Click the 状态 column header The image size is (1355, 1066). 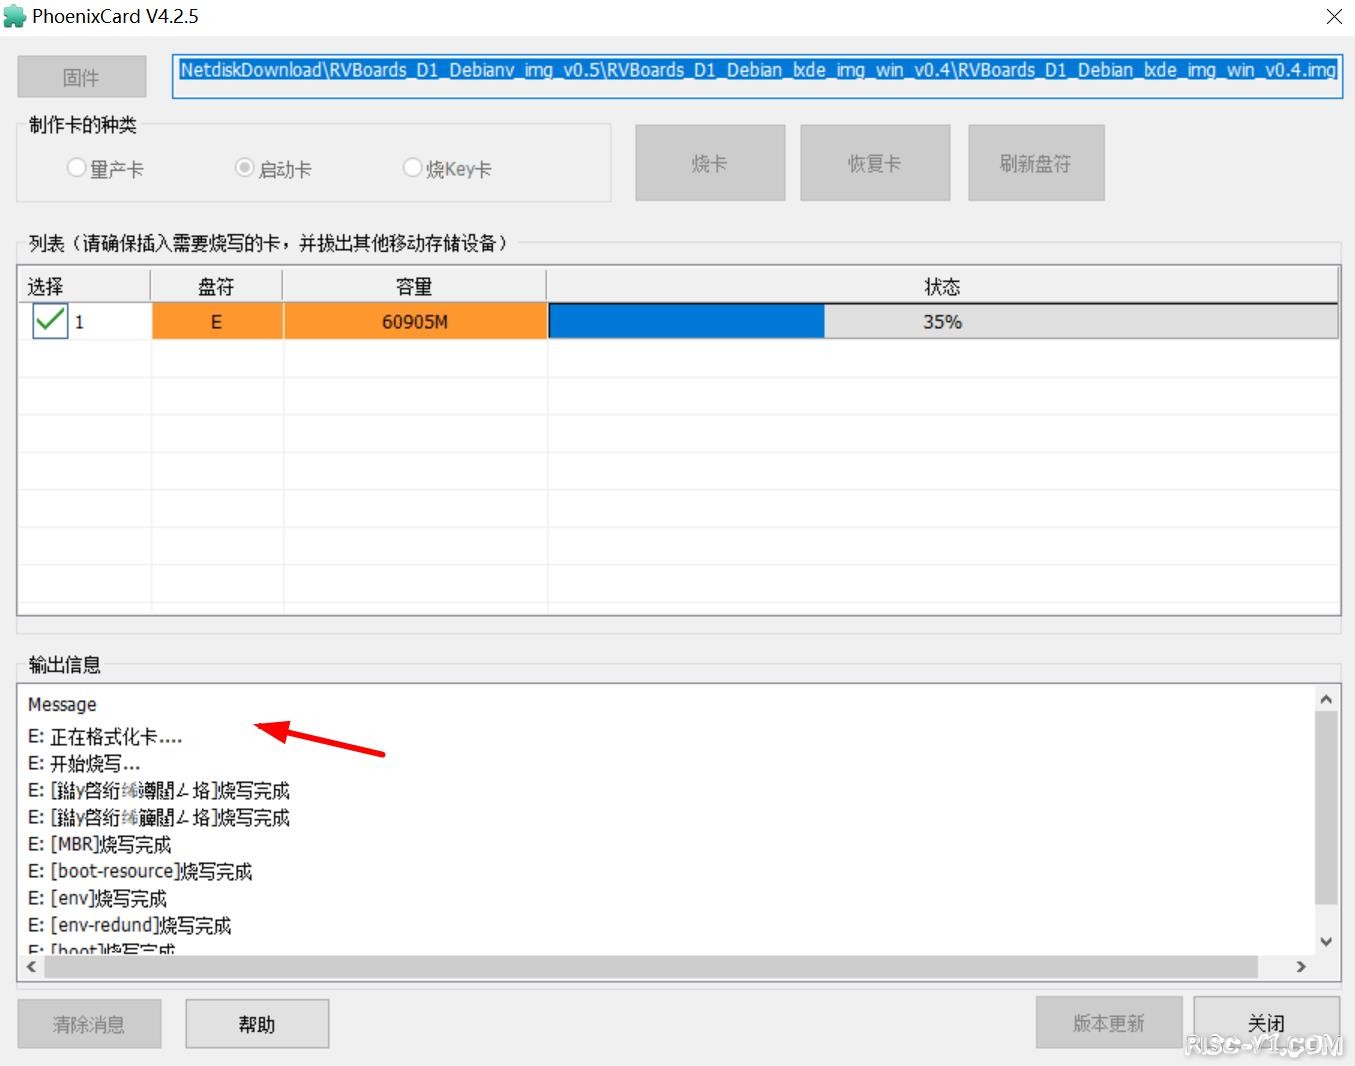942,287
